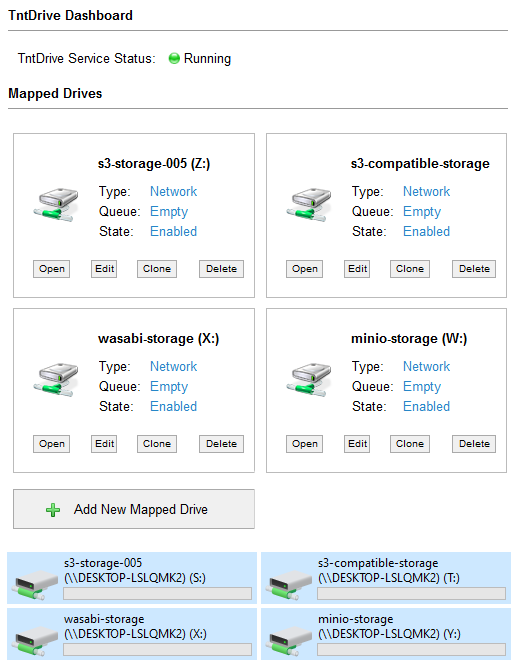Select the wasabi-storage (X:) Explorer drive icon
The width and height of the screenshot is (519, 668).
point(35,641)
